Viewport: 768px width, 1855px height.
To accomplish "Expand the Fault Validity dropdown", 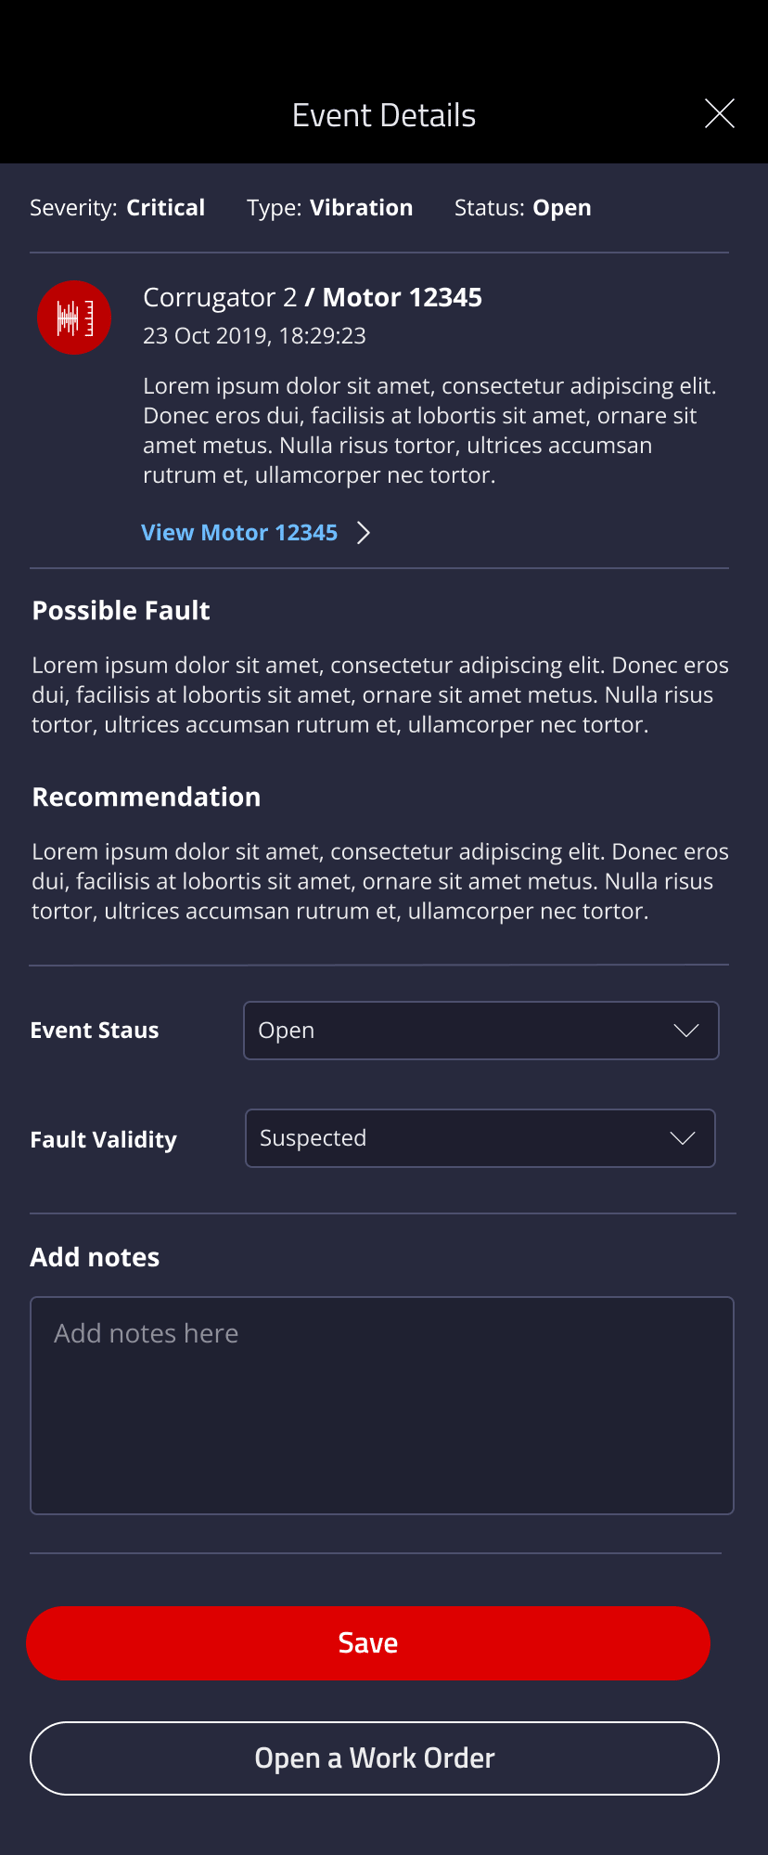I will 480,1139.
